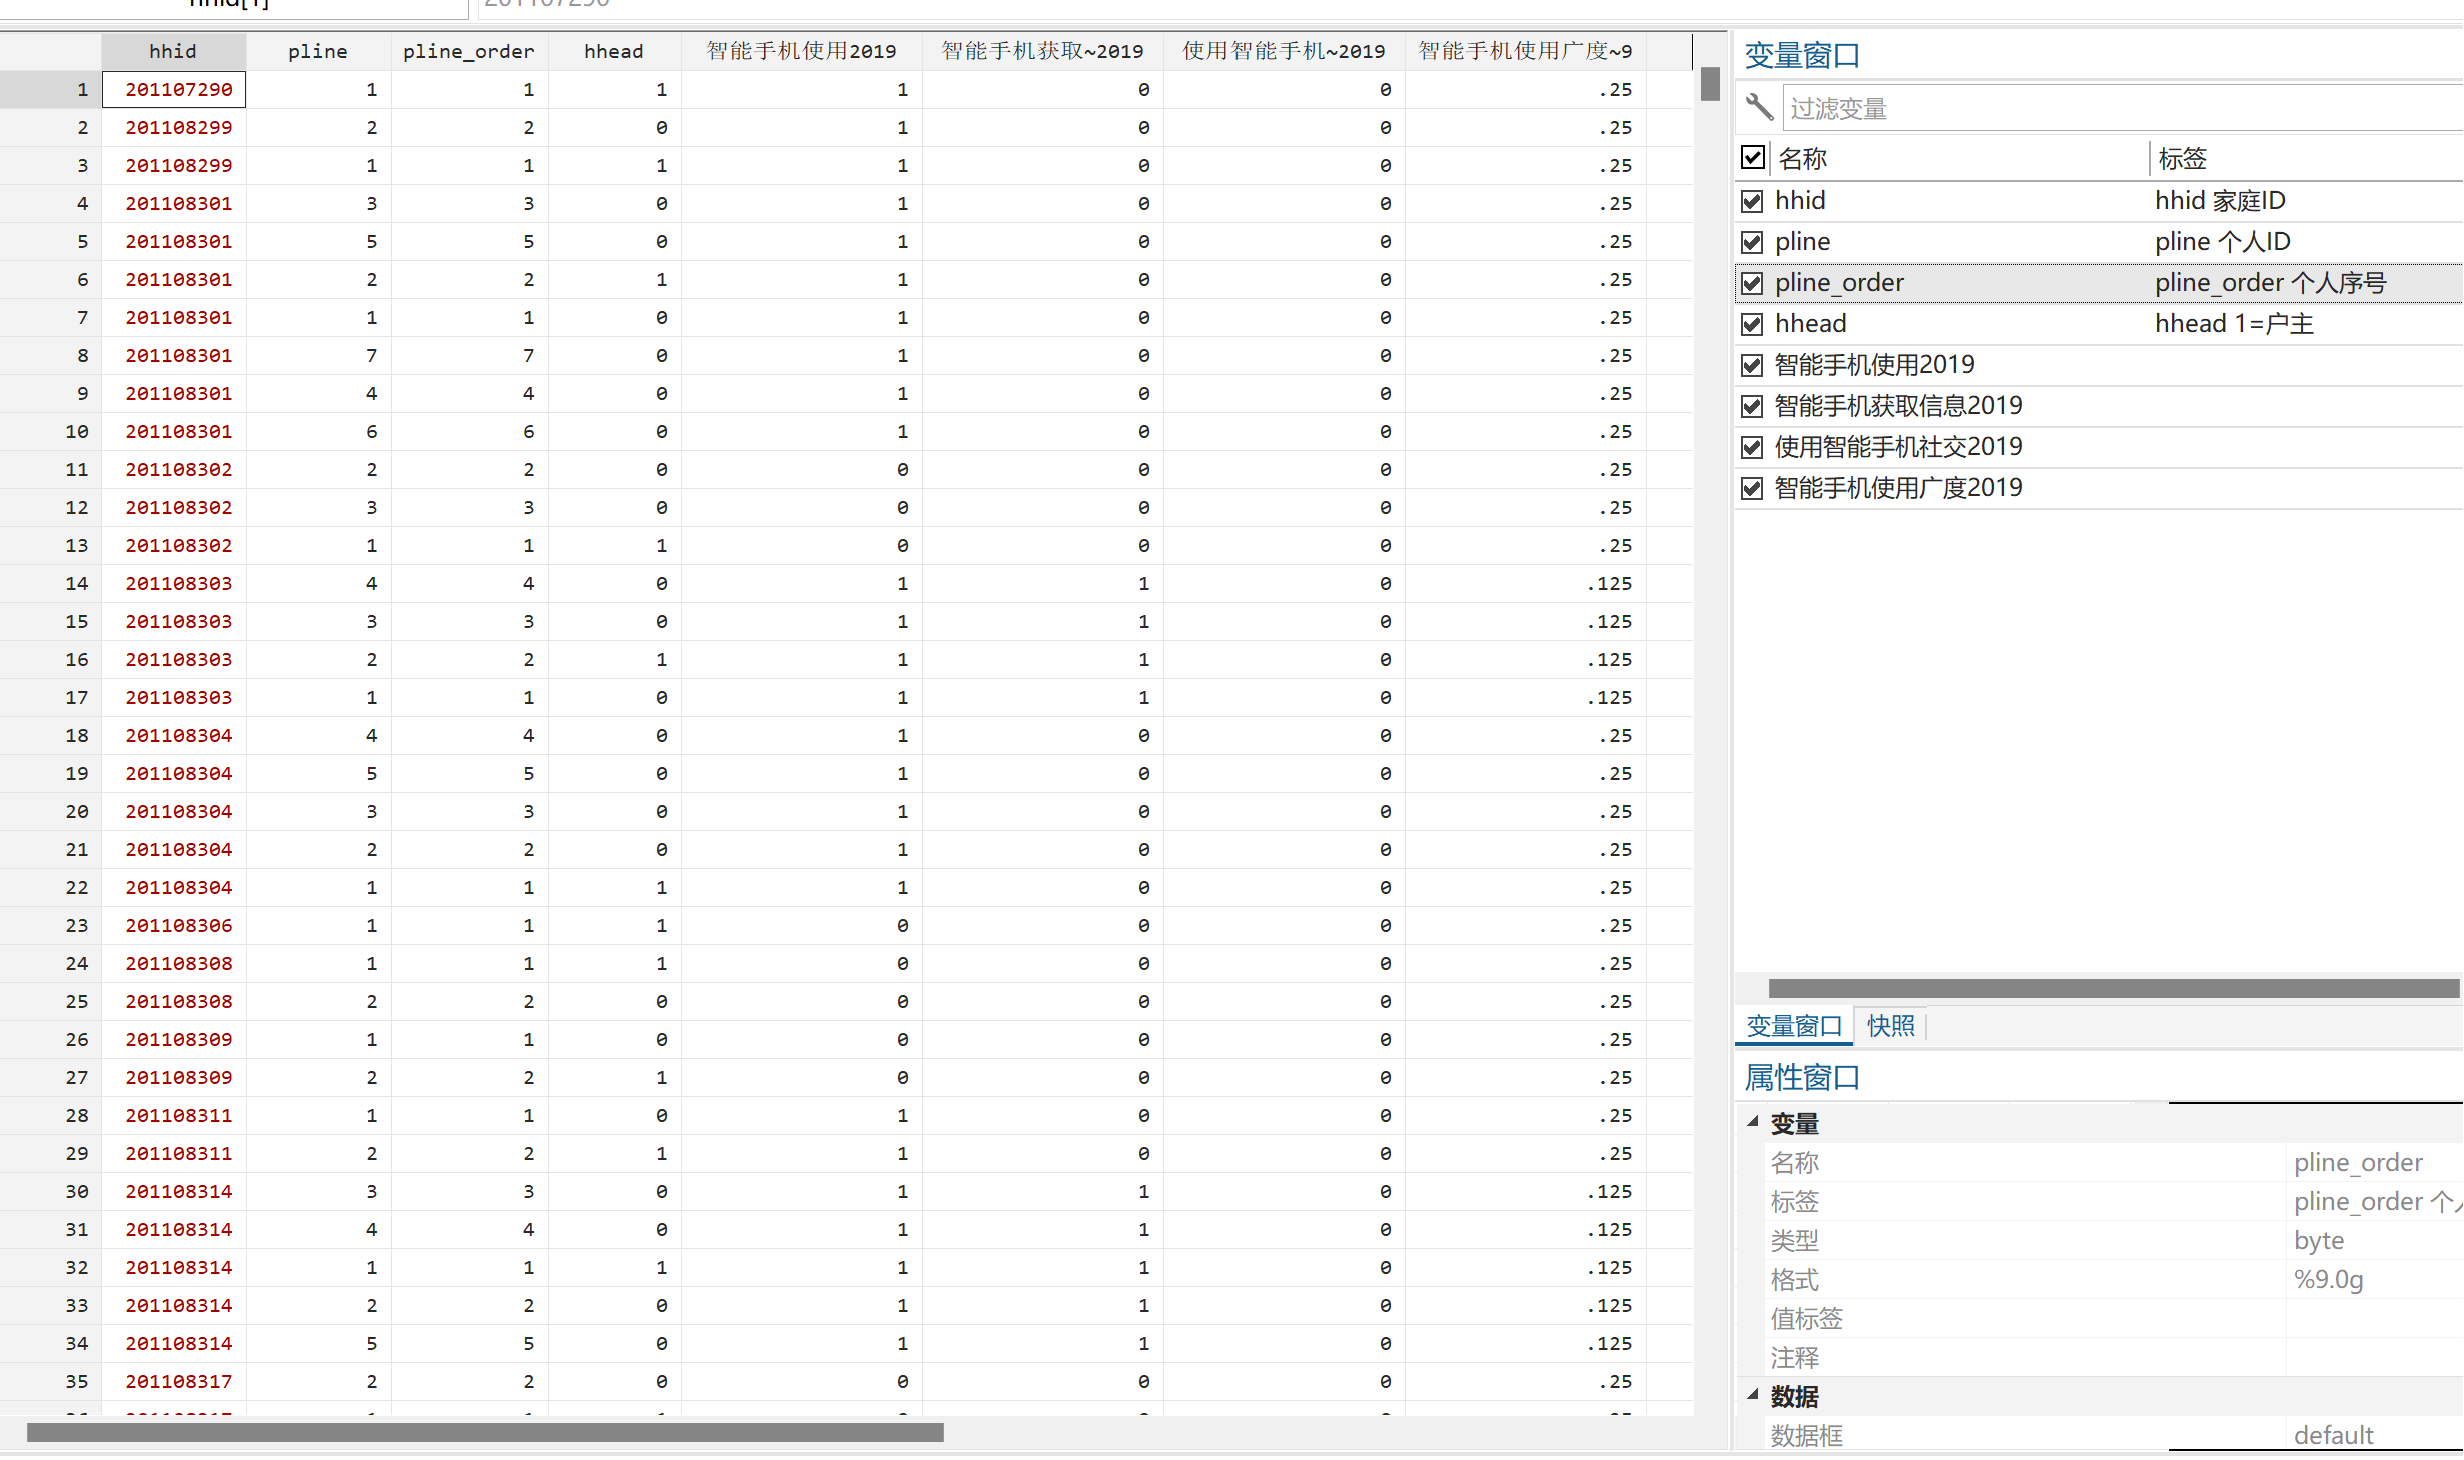Collapse the 数据 properties section
Image resolution: width=2464 pixels, height=1460 pixels.
(x=1753, y=1394)
